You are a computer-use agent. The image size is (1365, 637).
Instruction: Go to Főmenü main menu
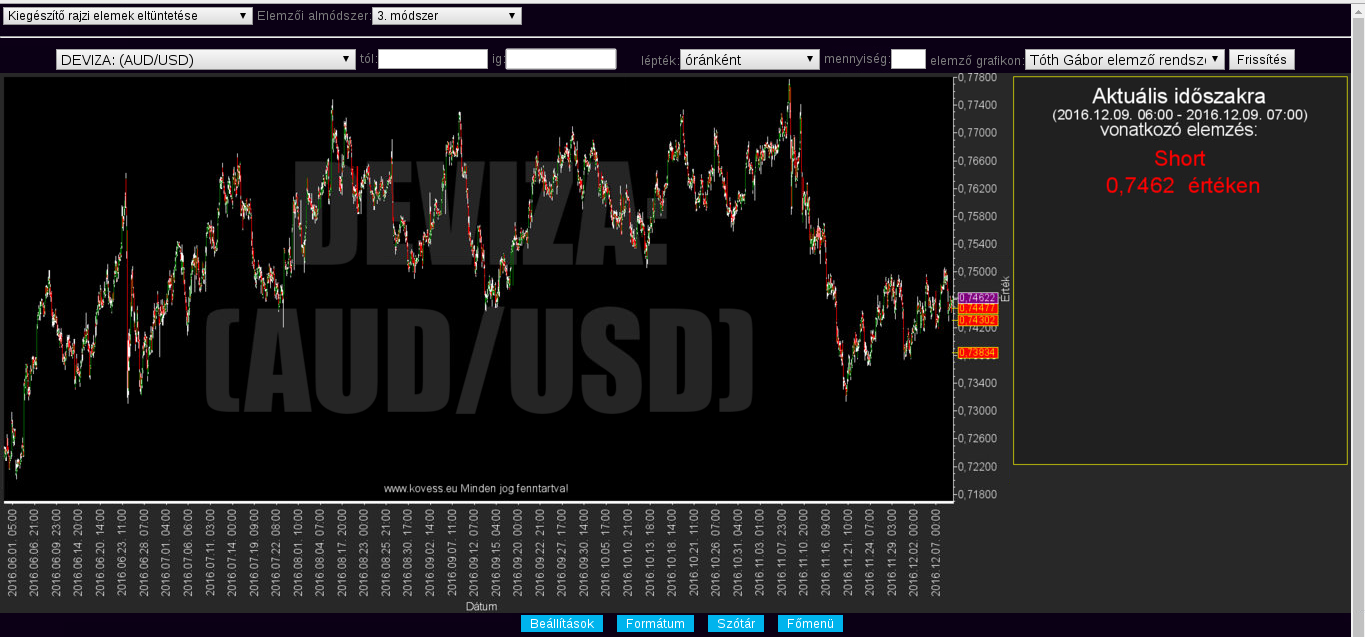tap(810, 624)
